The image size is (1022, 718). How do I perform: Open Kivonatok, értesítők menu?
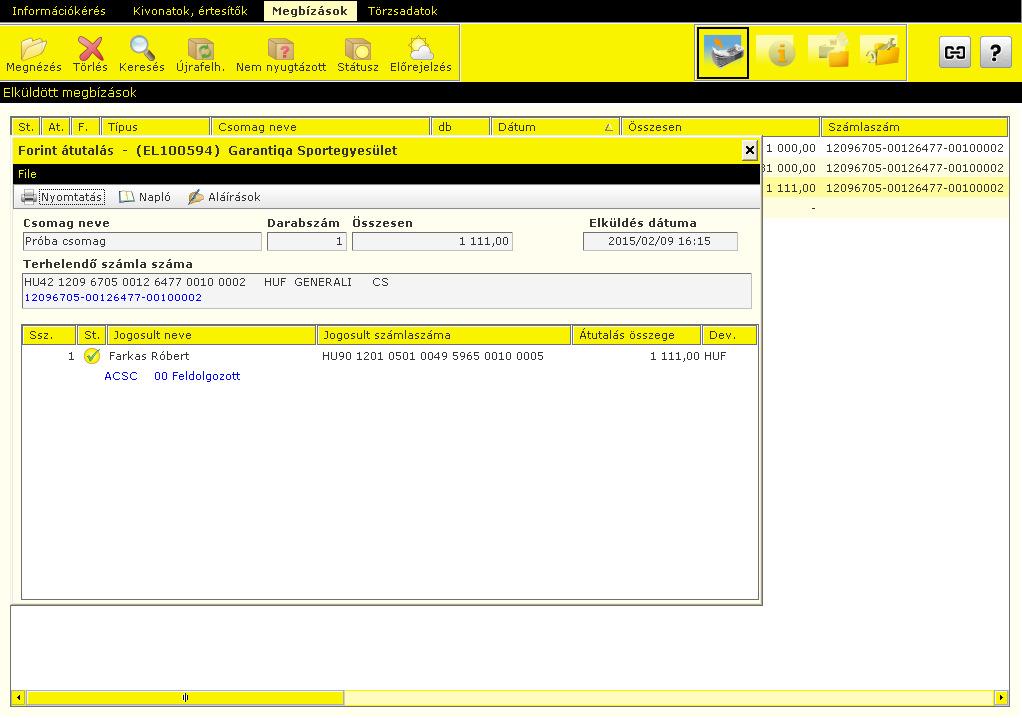(x=190, y=11)
